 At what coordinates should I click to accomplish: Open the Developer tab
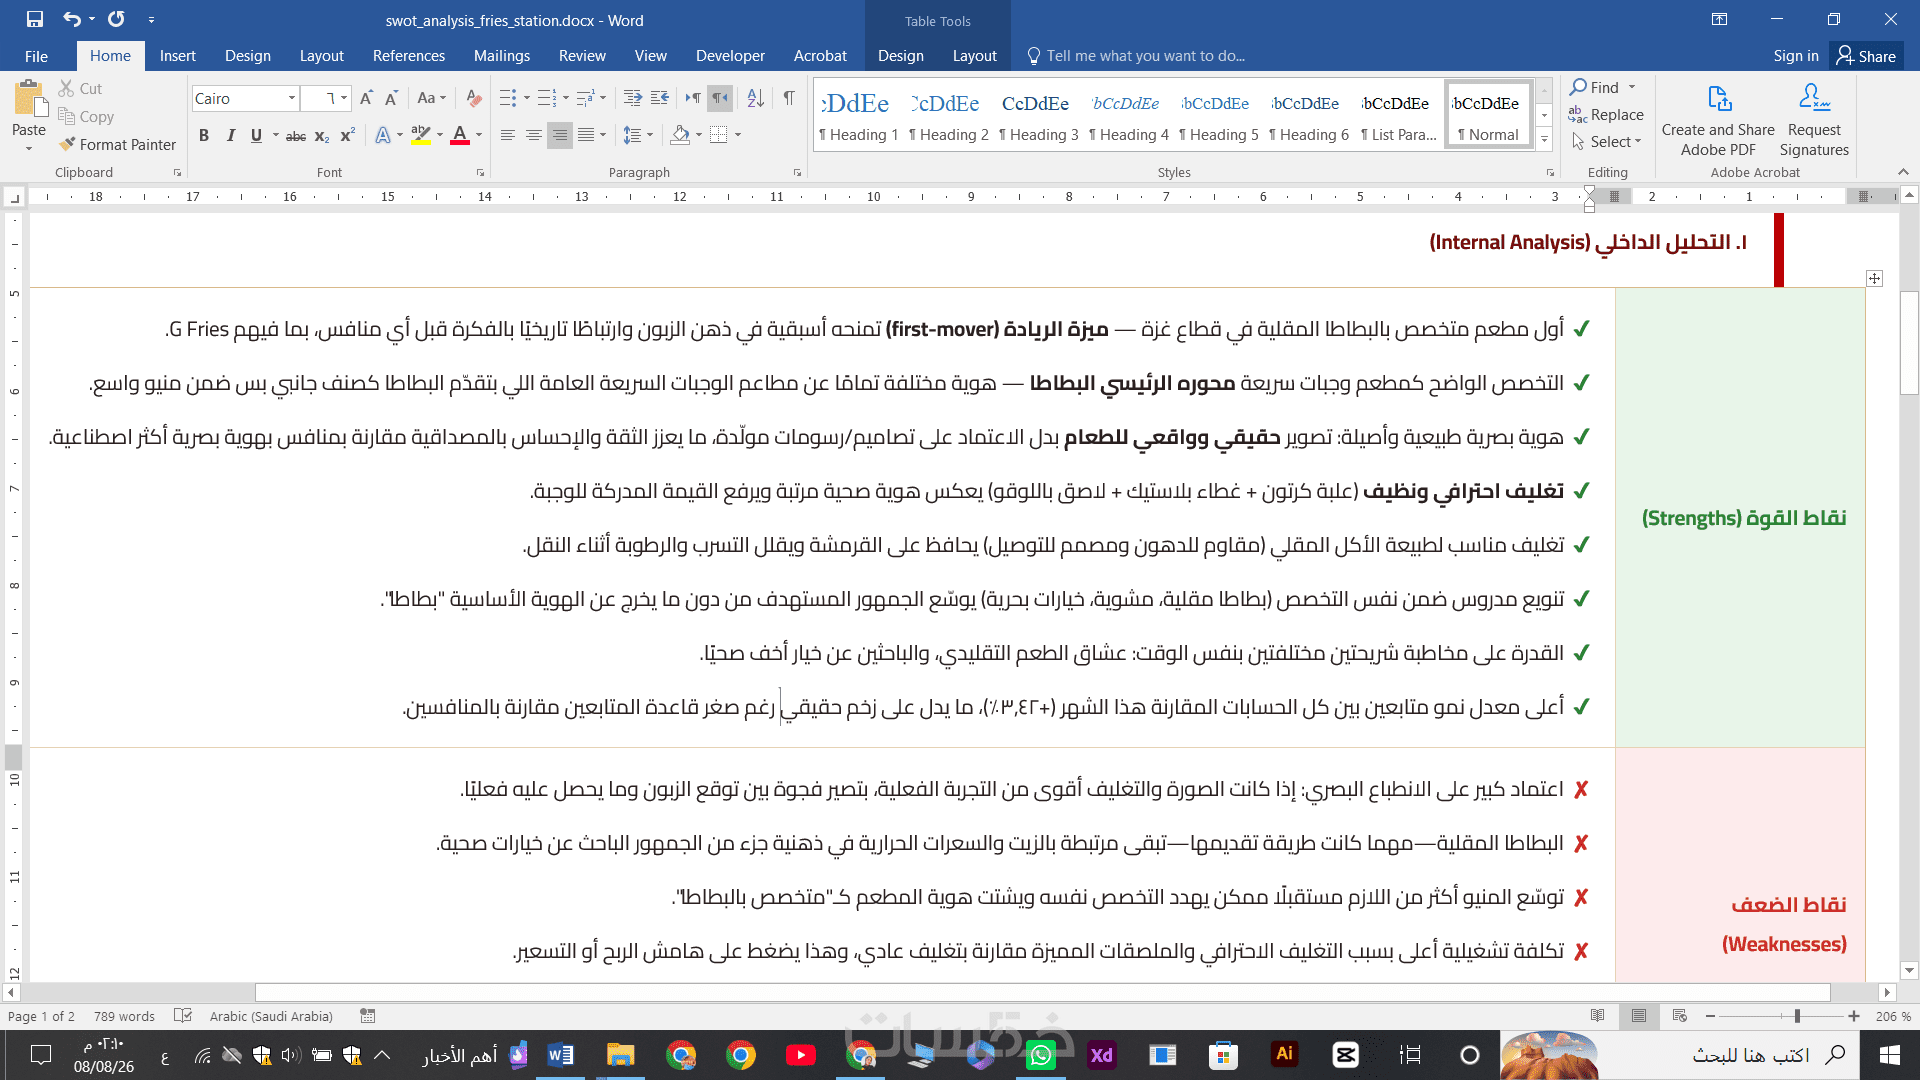pos(730,56)
